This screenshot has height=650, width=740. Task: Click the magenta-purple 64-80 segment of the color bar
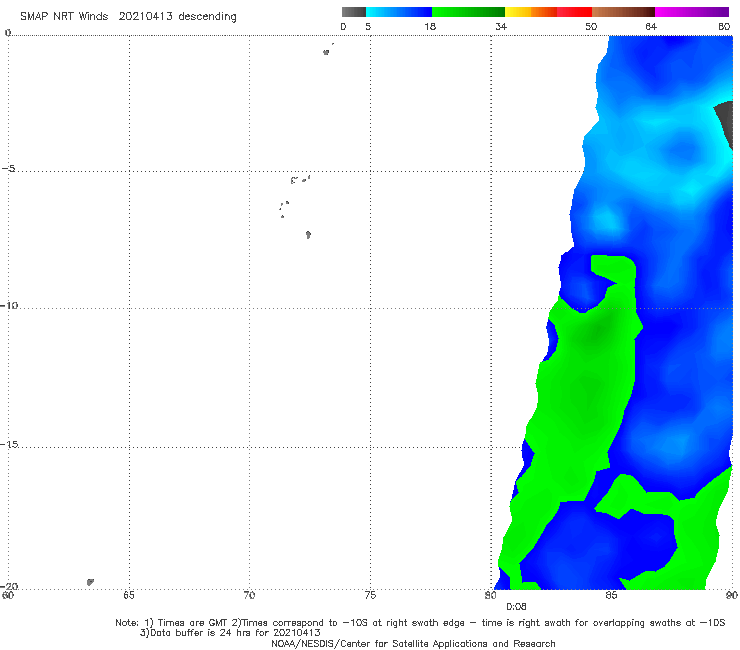pyautogui.click(x=692, y=12)
